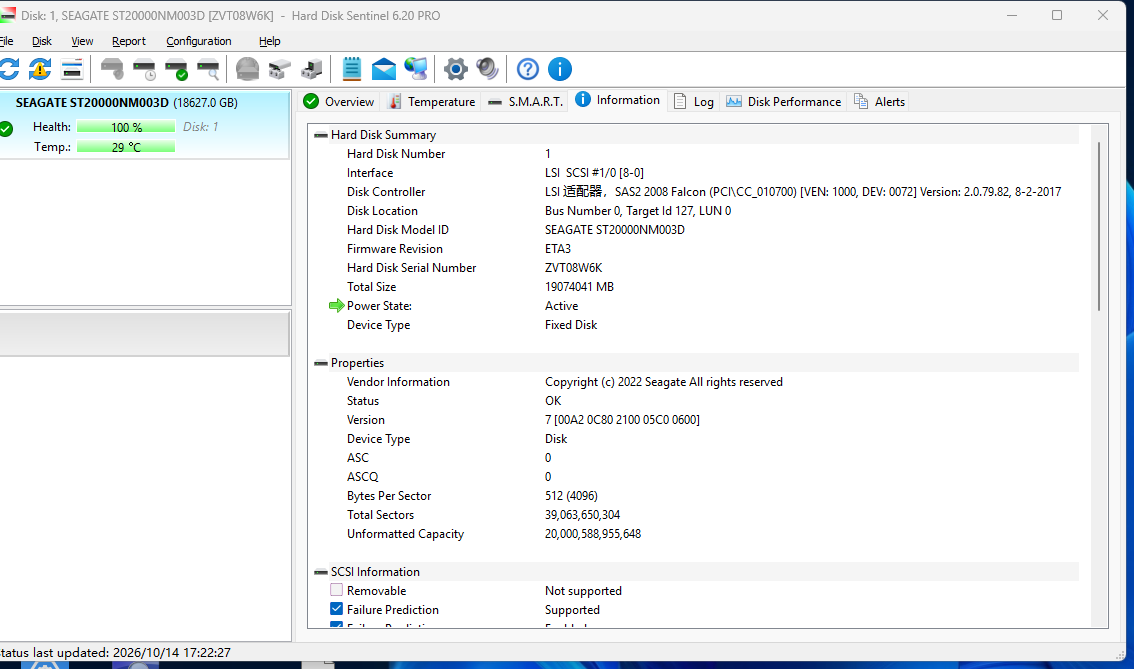The height and width of the screenshot is (669, 1134).
Task: Collapse the Hard Disk Summary section
Action: (320, 135)
